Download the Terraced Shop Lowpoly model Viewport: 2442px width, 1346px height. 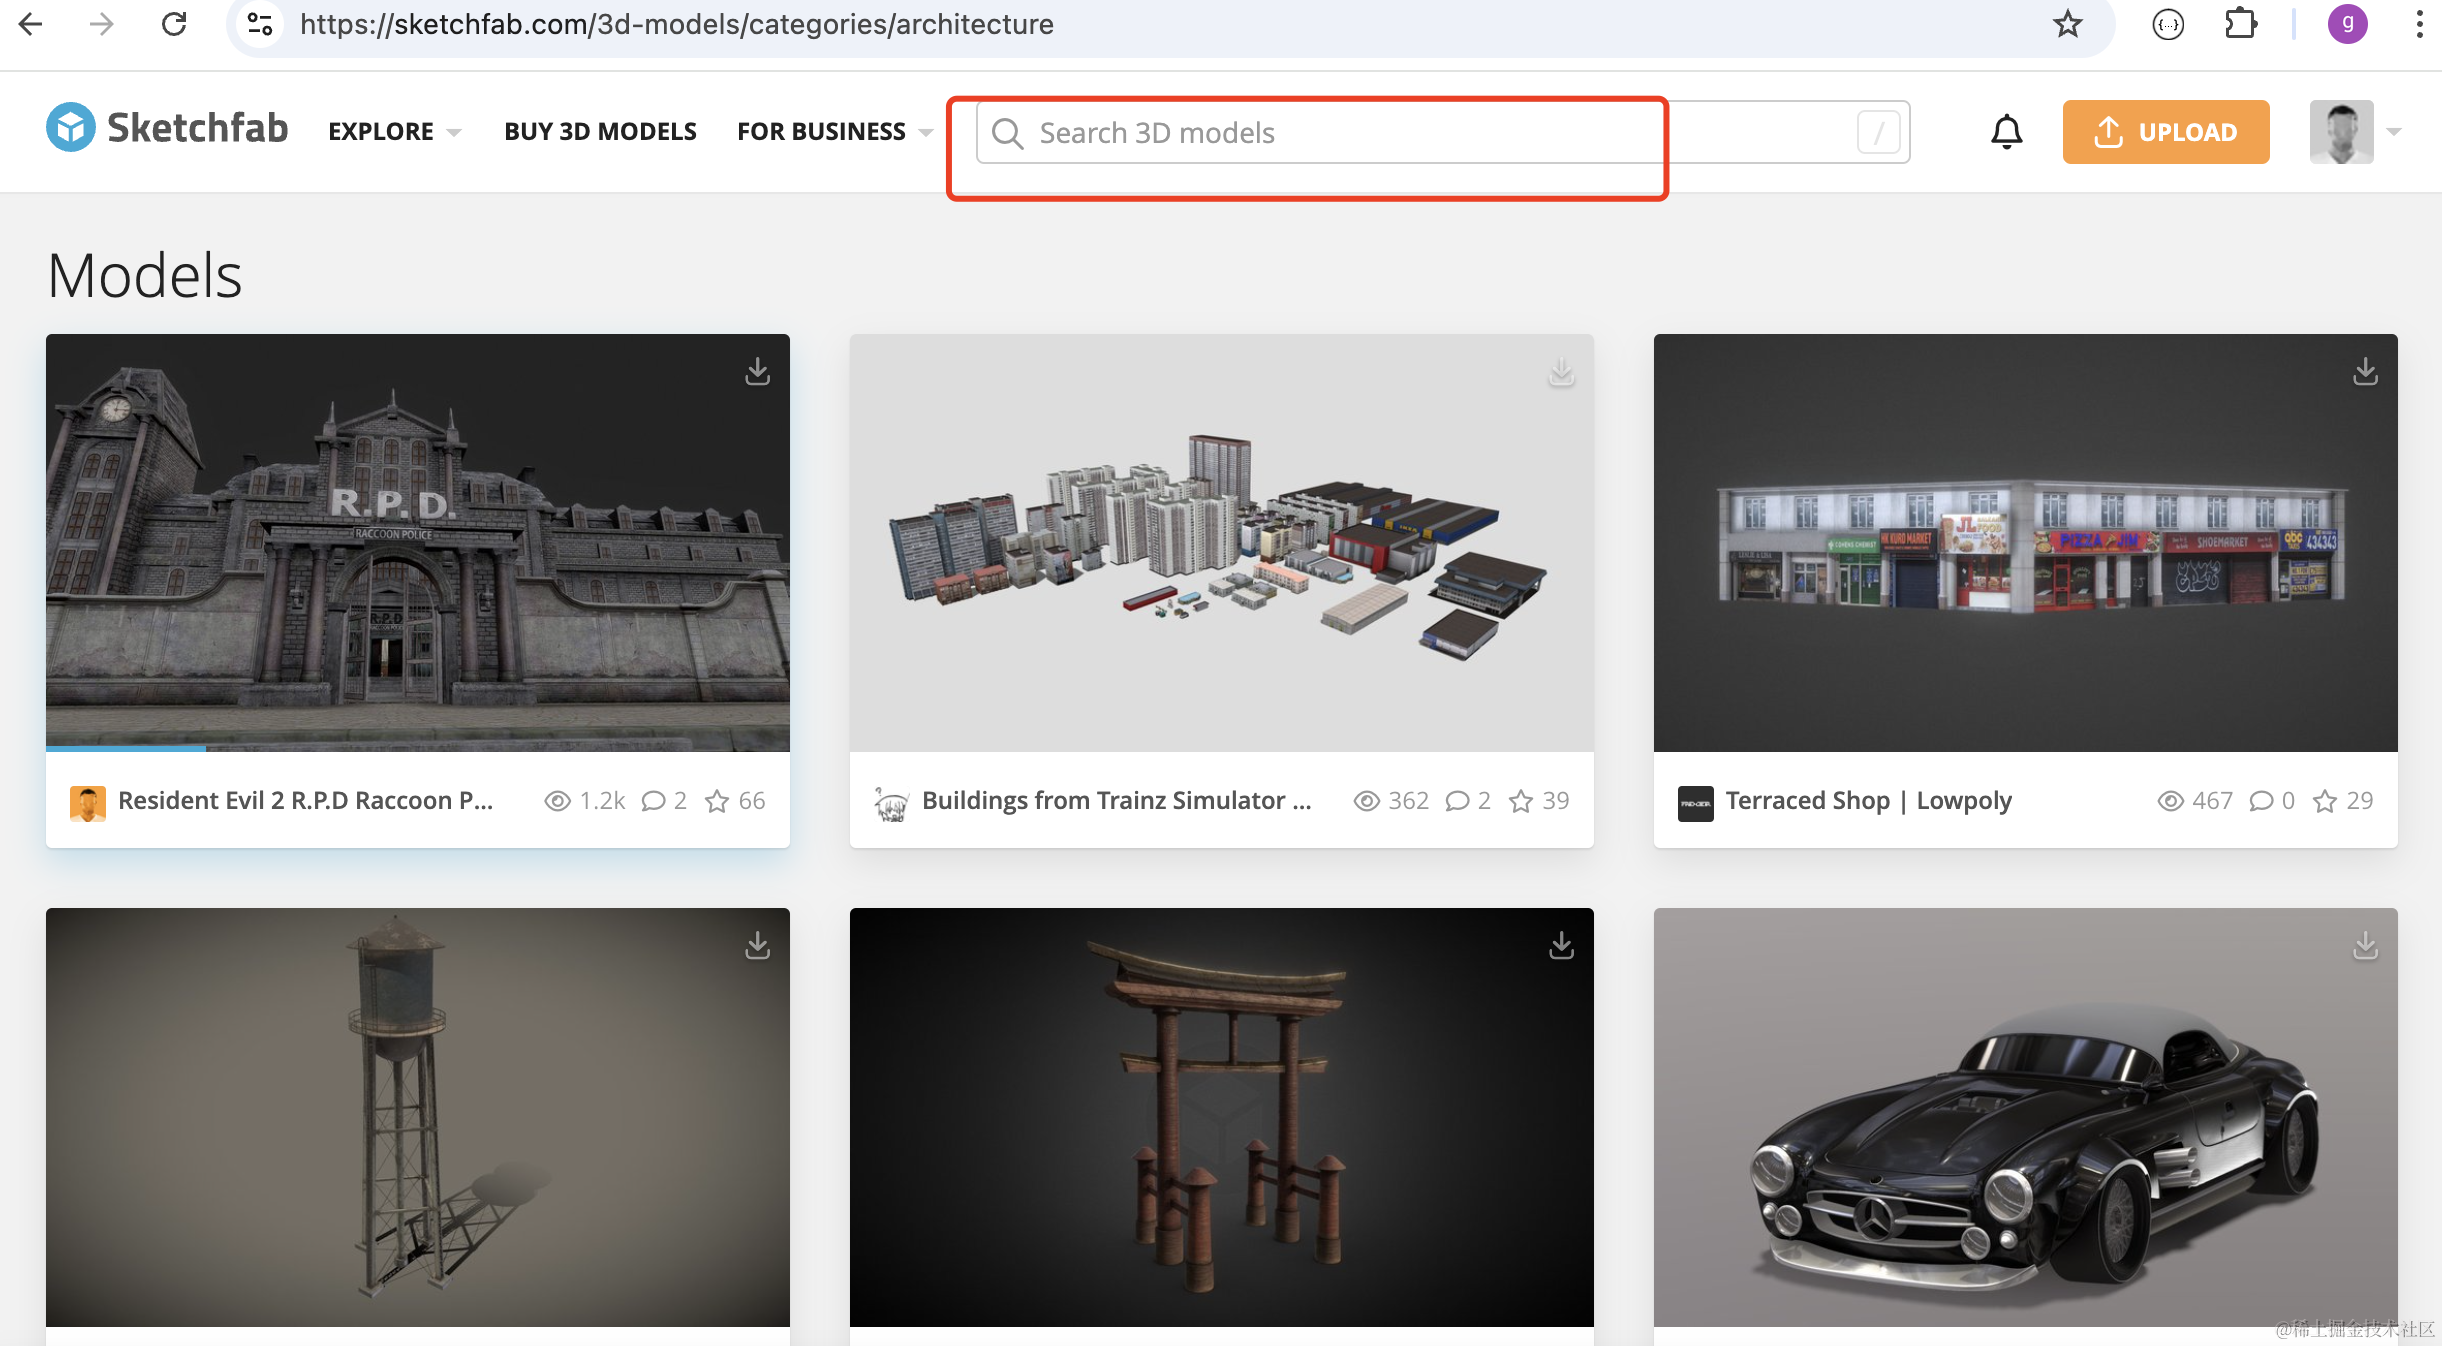2366,372
